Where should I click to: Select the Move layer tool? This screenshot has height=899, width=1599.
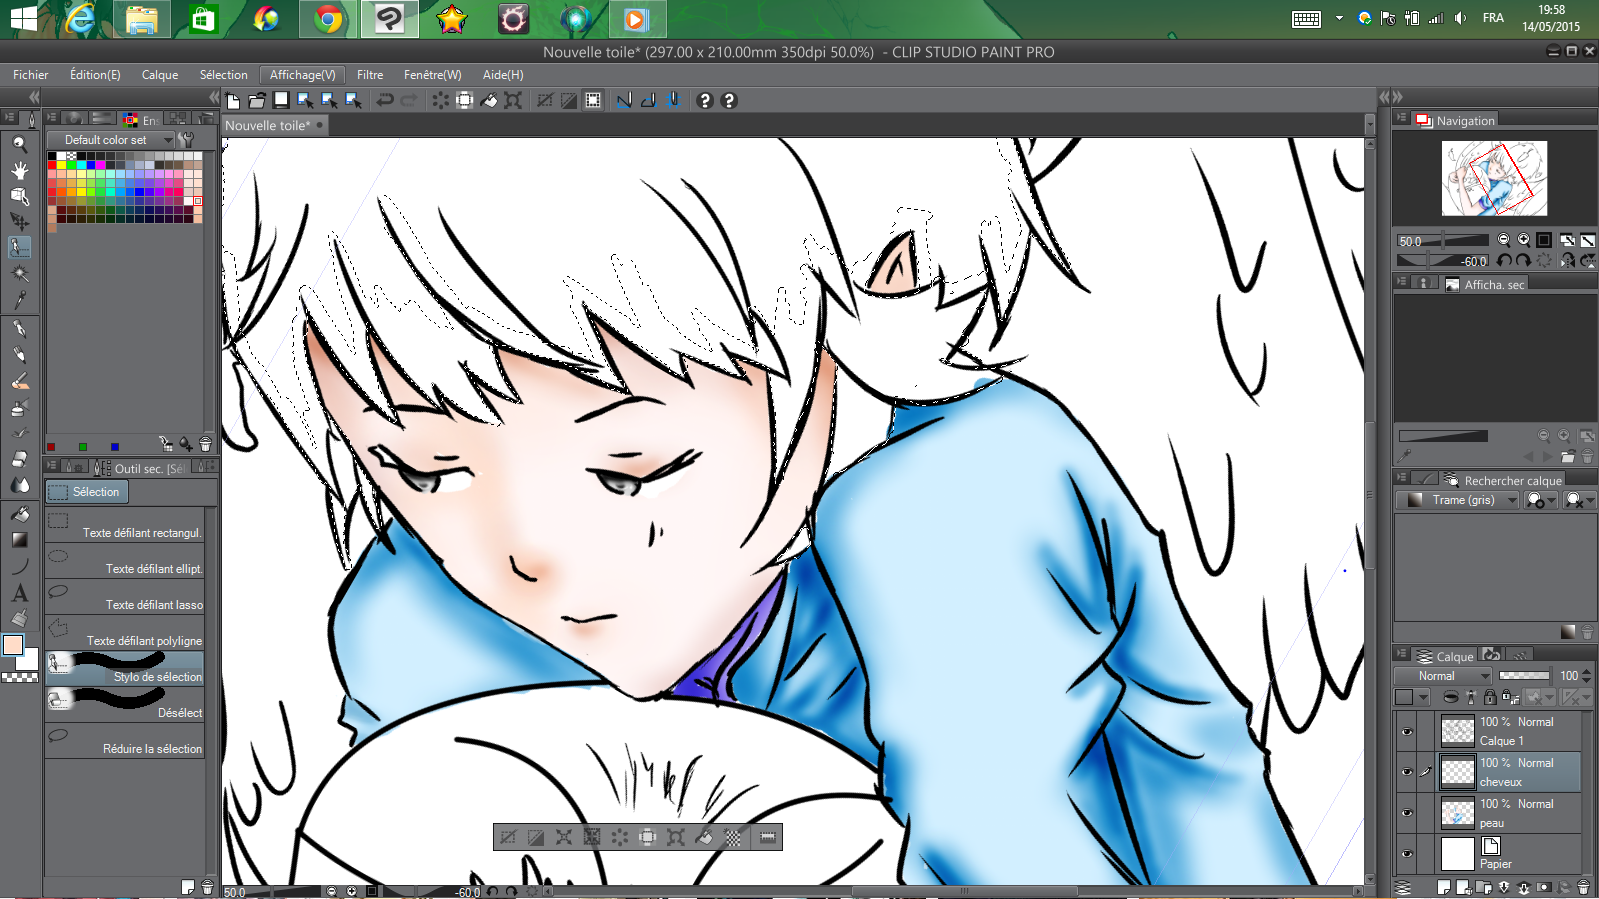(x=19, y=221)
